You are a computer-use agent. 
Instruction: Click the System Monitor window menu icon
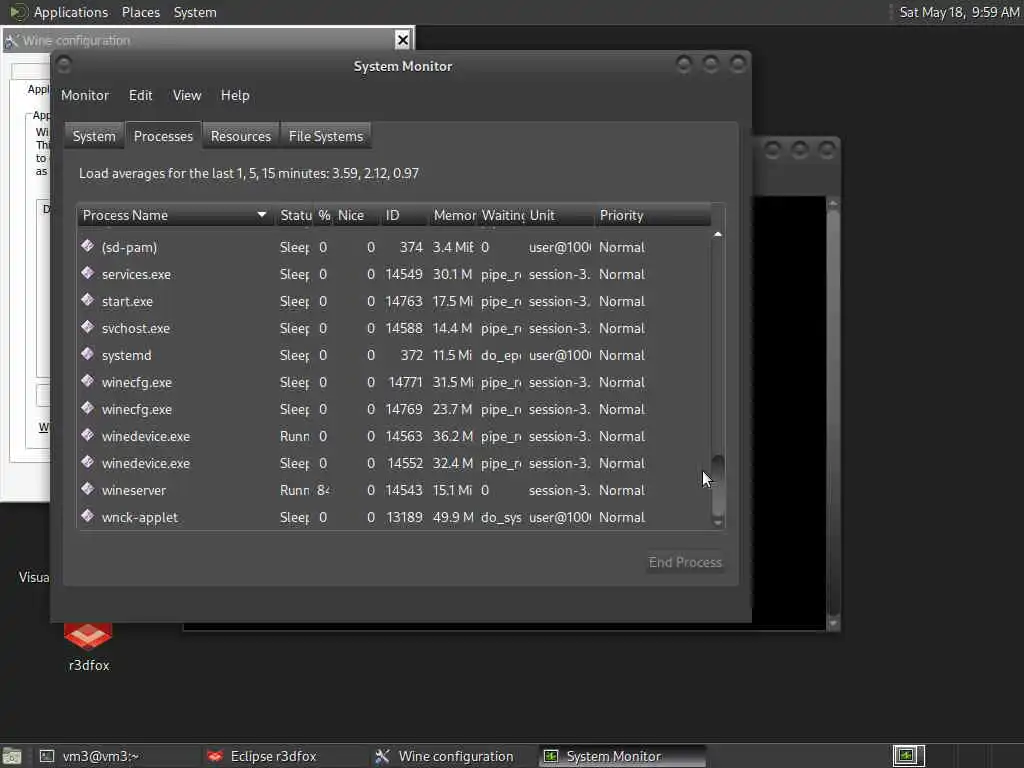pos(63,65)
